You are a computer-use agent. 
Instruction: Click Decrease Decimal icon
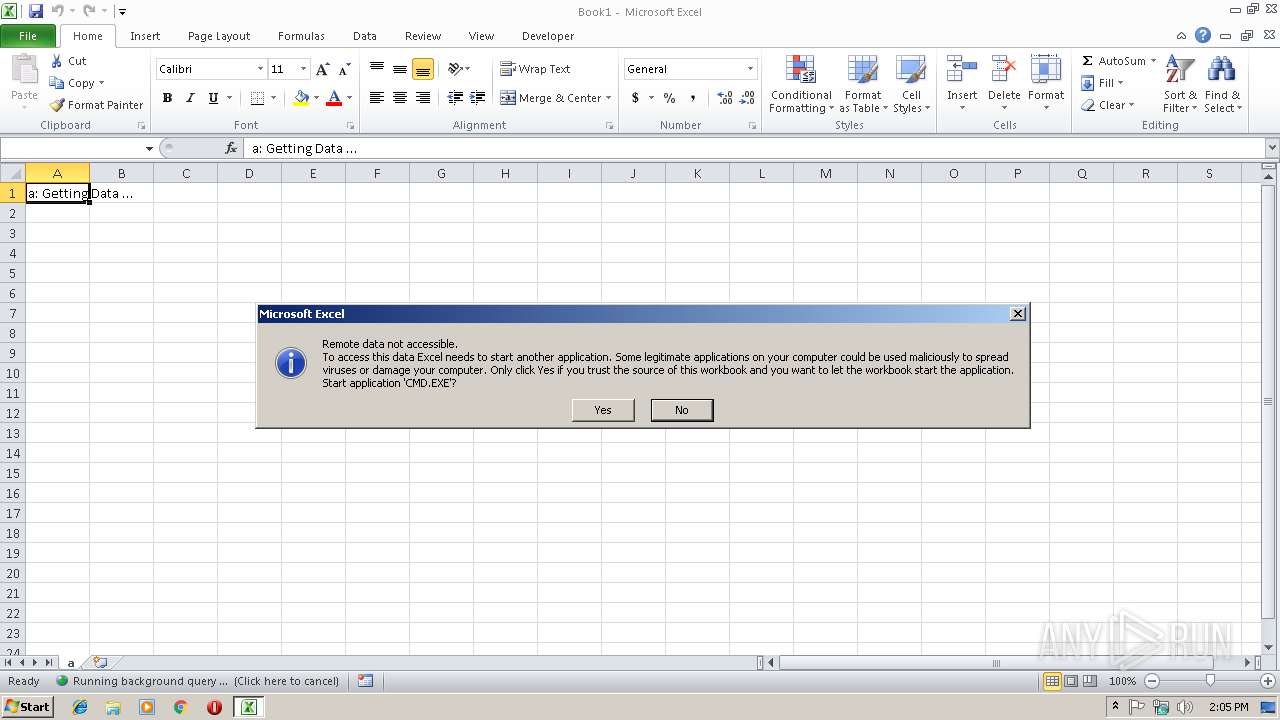748,98
